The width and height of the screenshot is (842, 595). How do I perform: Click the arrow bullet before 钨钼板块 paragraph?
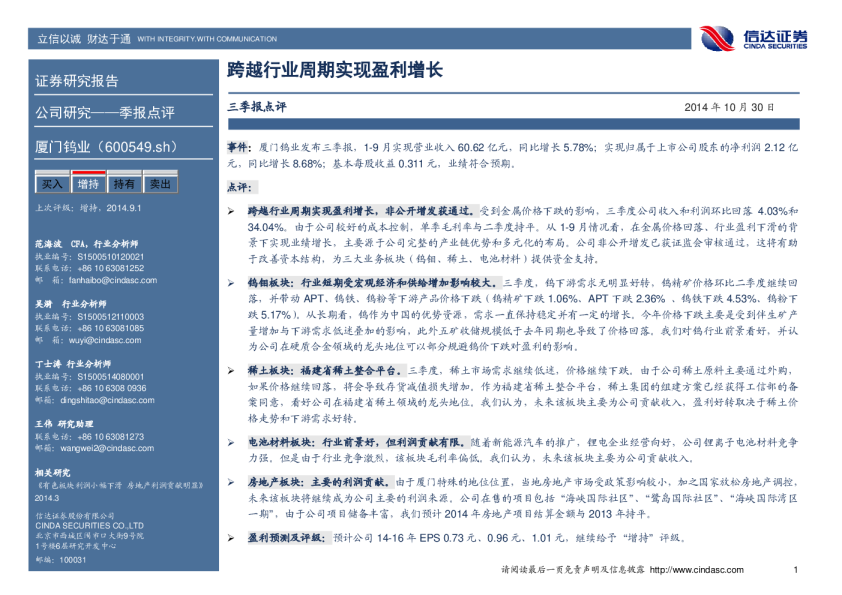coord(231,284)
